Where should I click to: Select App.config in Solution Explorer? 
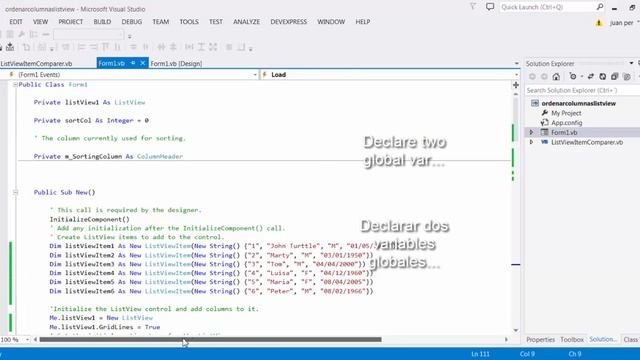tap(567, 123)
